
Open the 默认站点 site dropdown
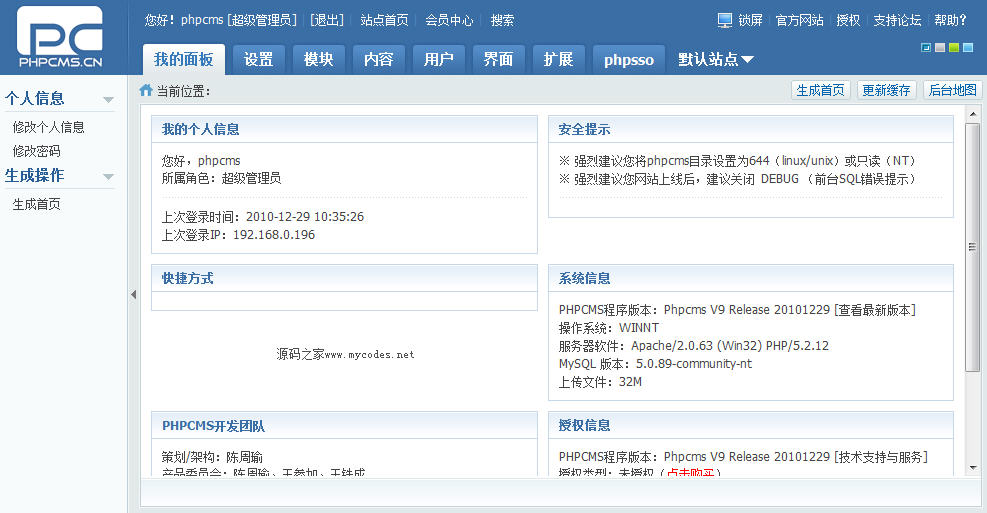coord(716,60)
